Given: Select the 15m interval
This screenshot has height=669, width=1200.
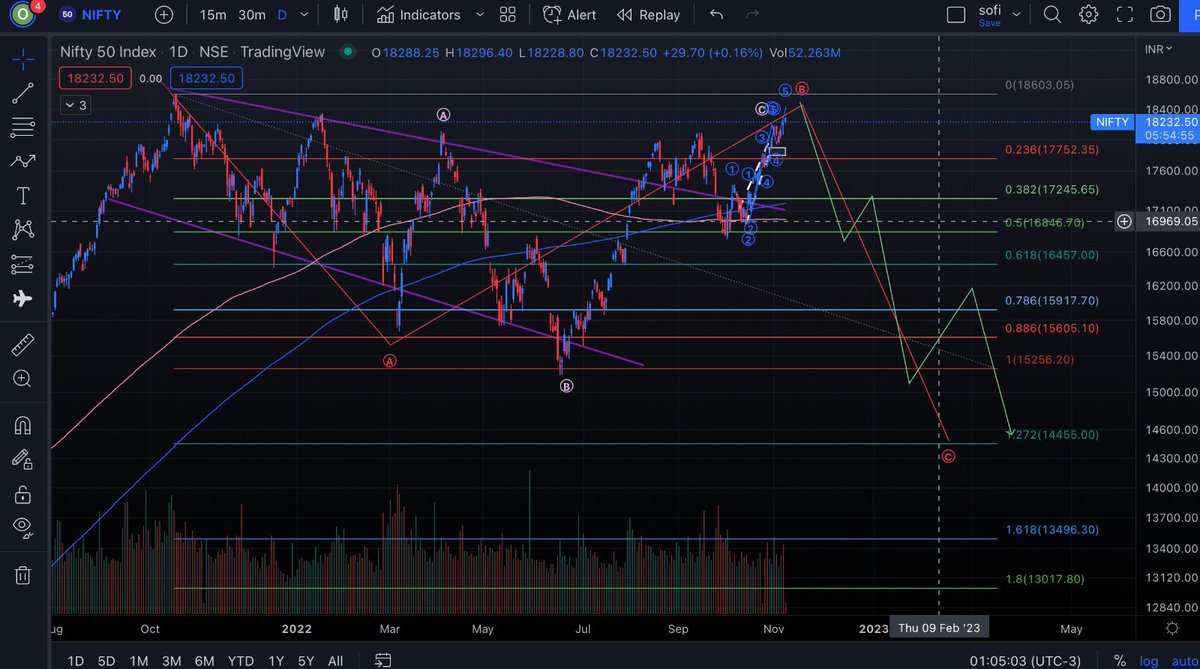Looking at the screenshot, I should [x=212, y=15].
